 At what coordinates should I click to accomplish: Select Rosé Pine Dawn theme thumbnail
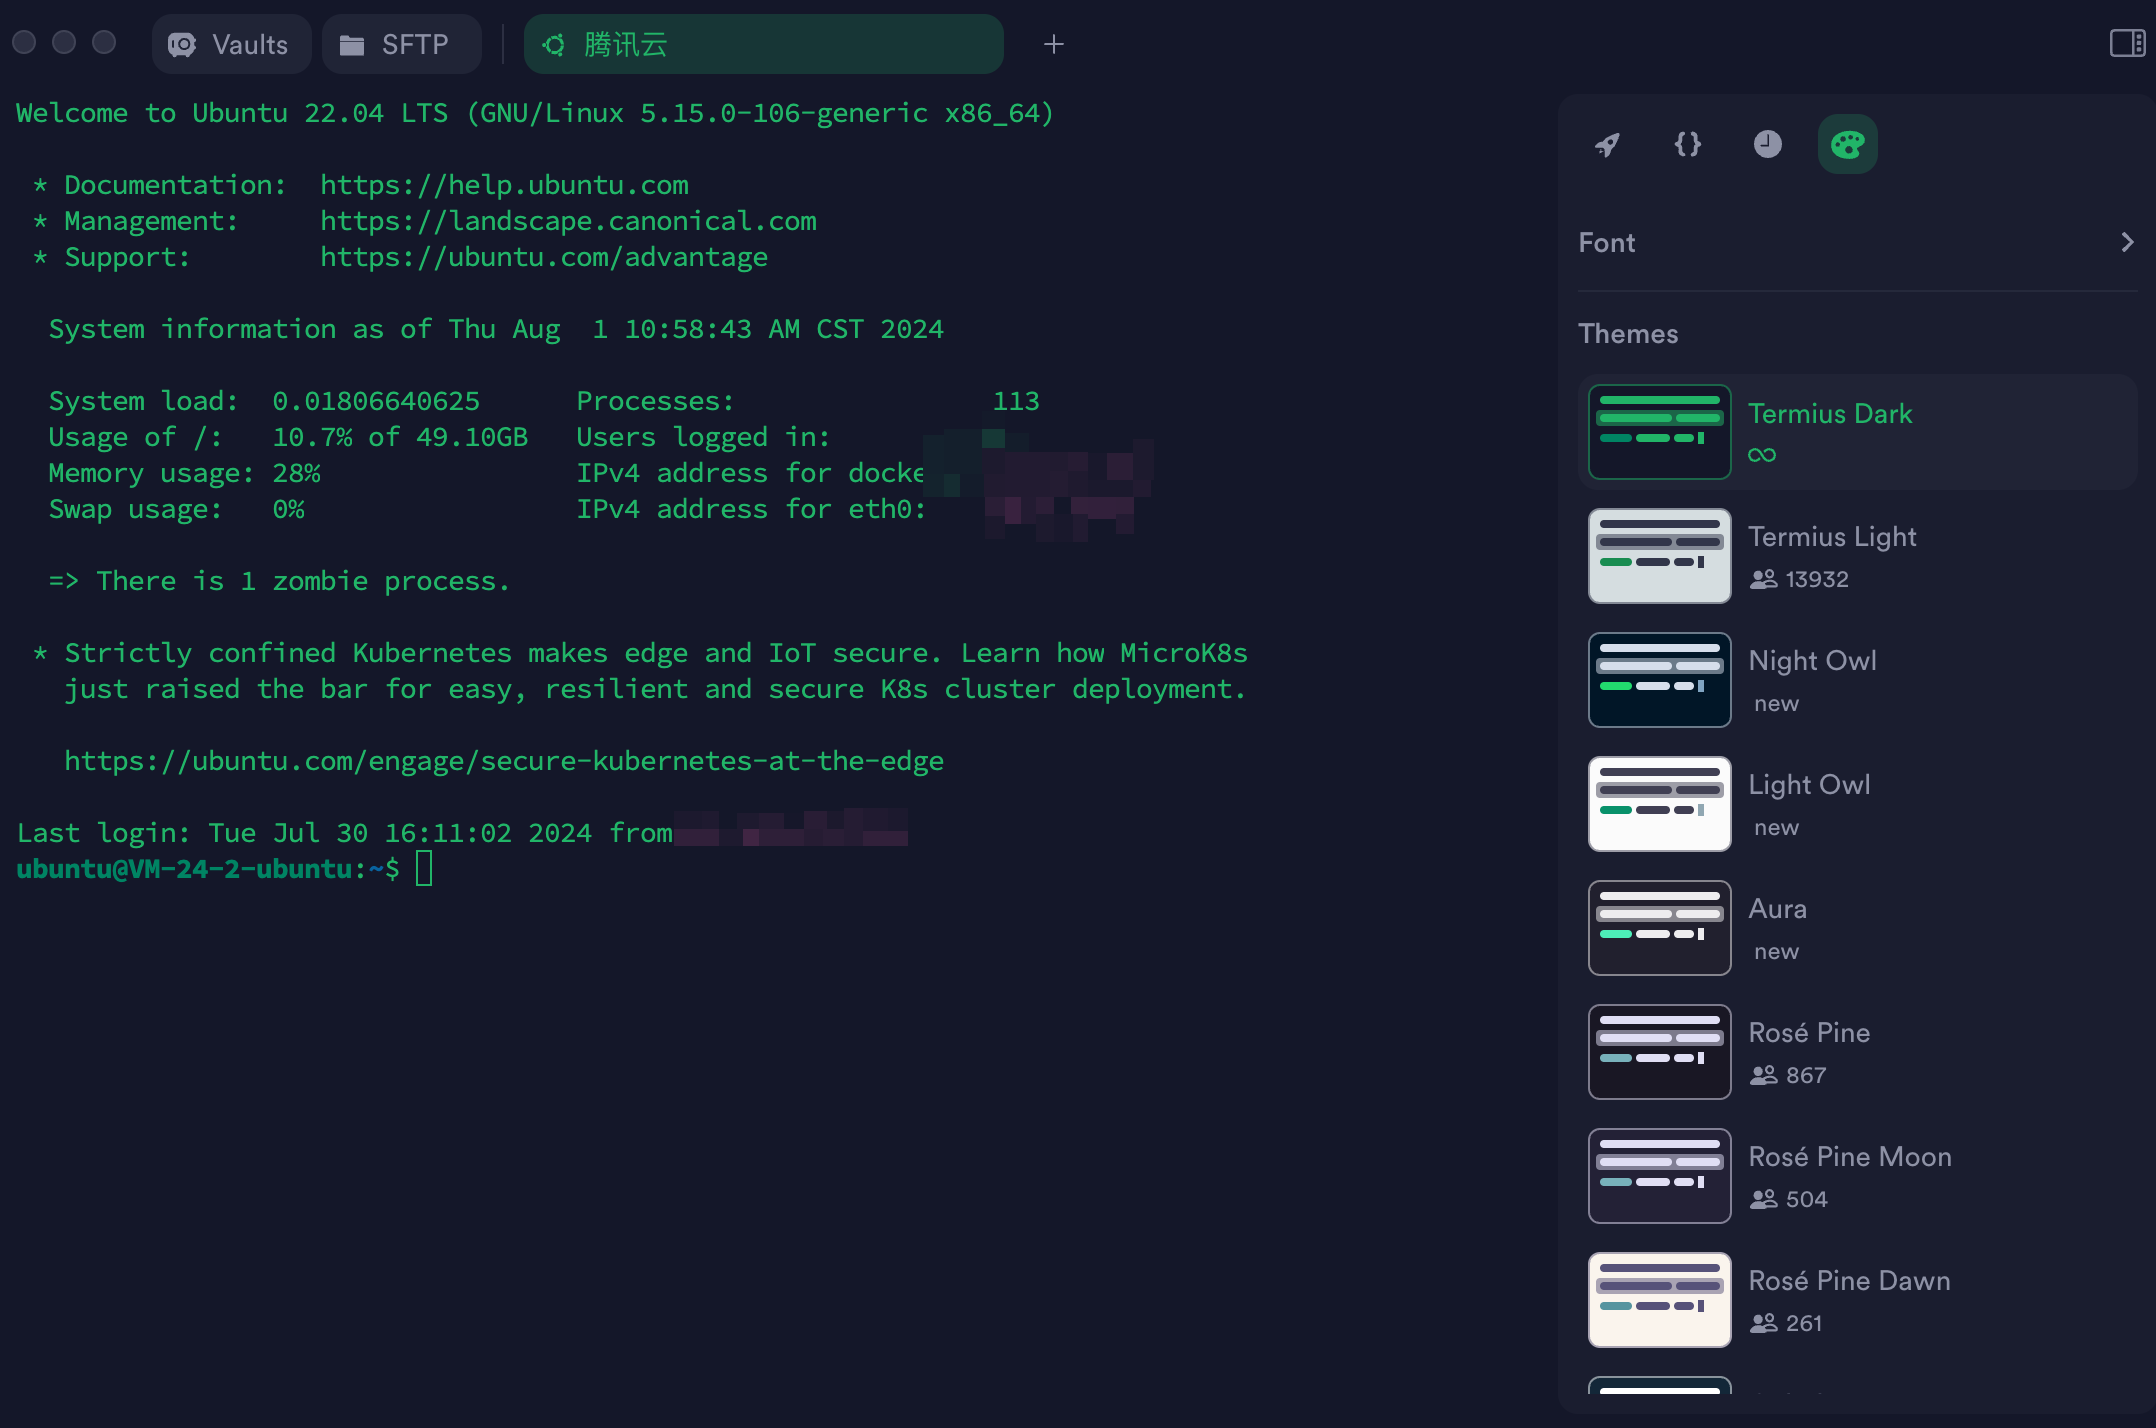(1660, 1300)
